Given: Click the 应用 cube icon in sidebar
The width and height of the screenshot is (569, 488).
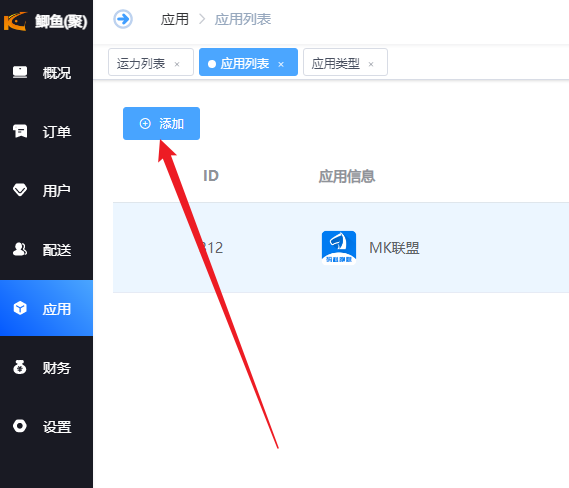Looking at the screenshot, I should pos(20,308).
